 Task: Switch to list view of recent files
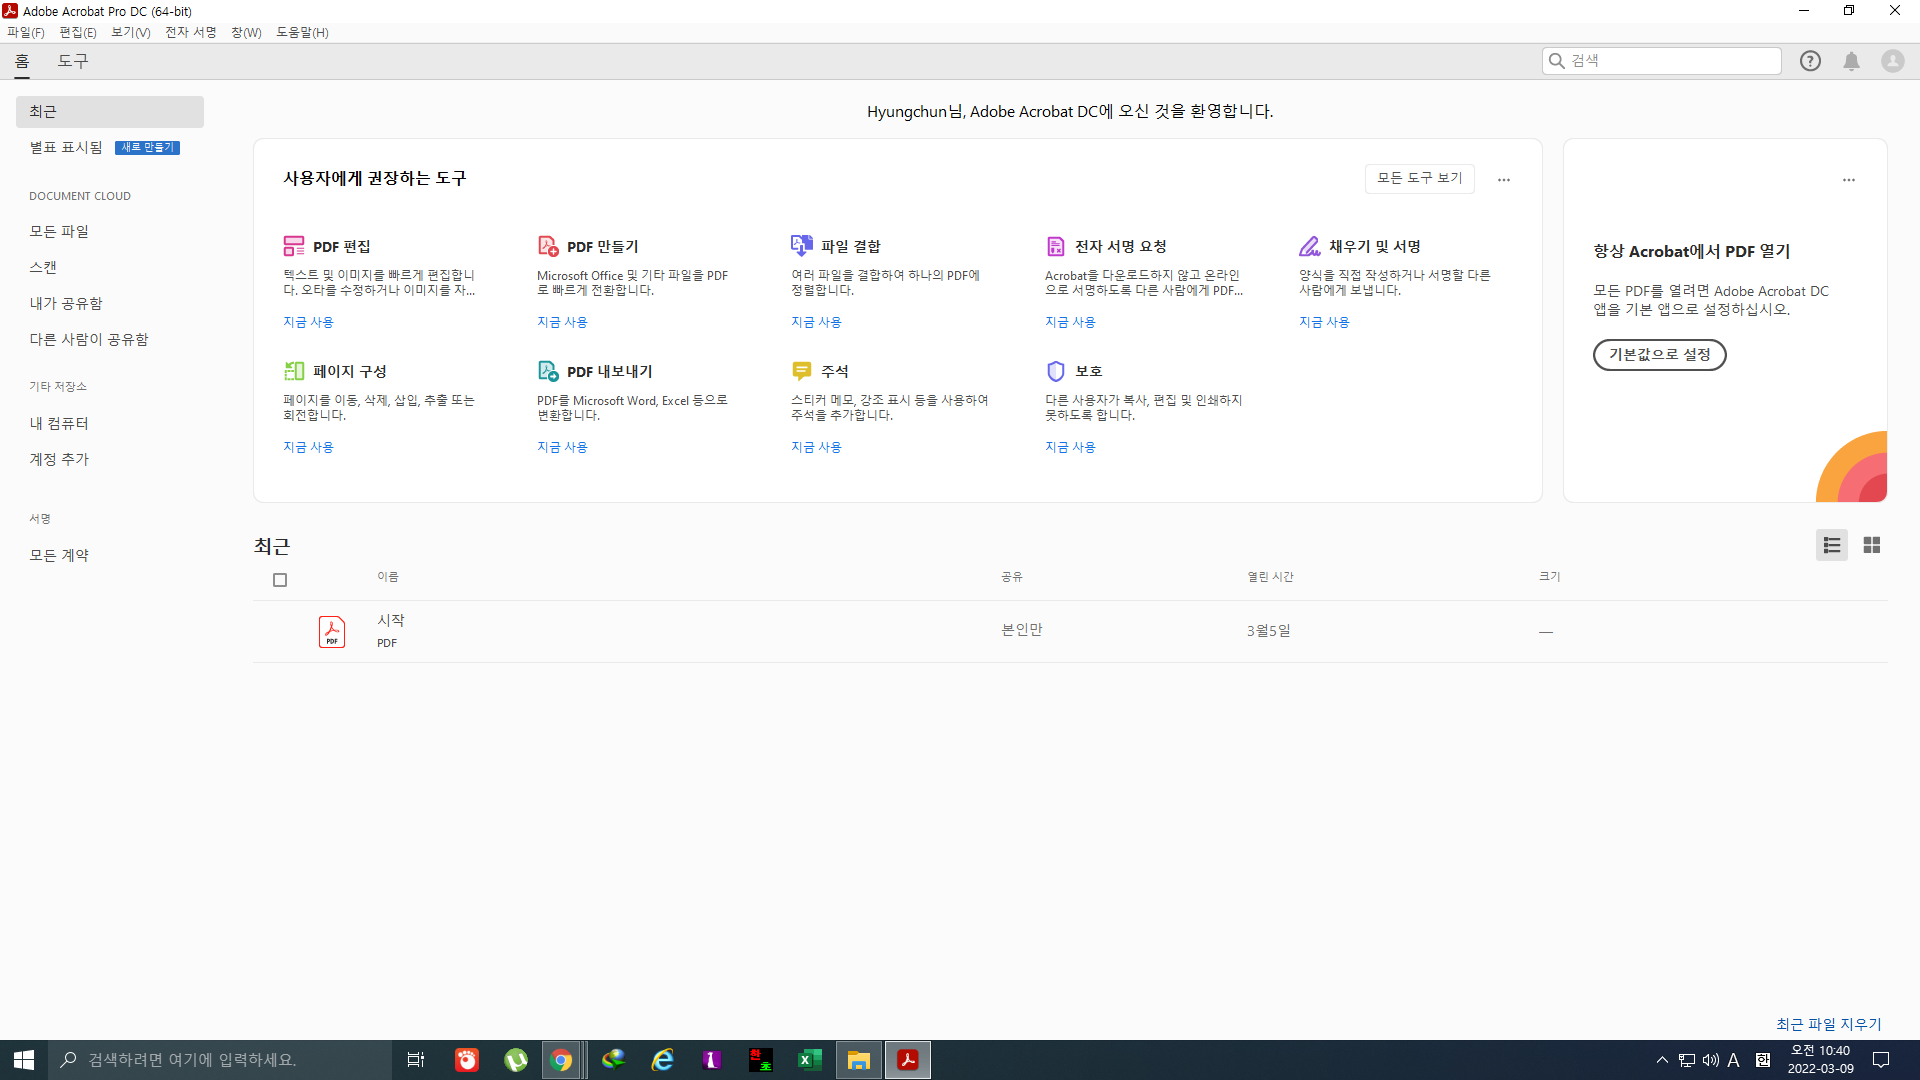click(1832, 545)
